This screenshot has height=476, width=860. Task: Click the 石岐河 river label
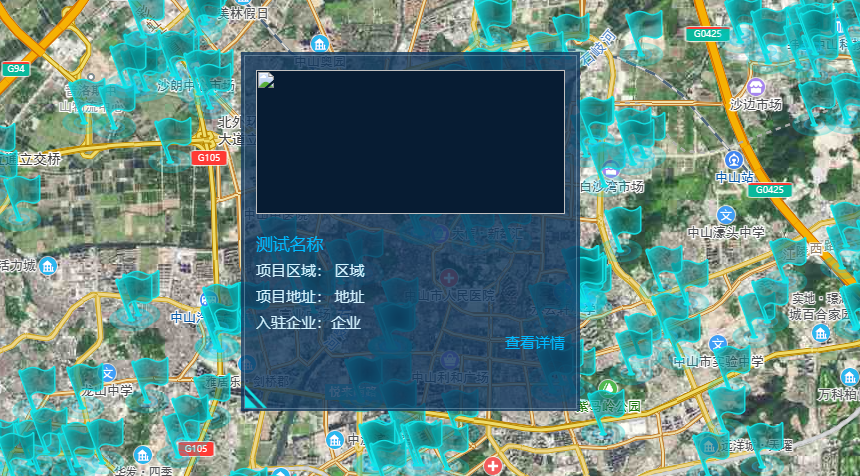coord(598,49)
